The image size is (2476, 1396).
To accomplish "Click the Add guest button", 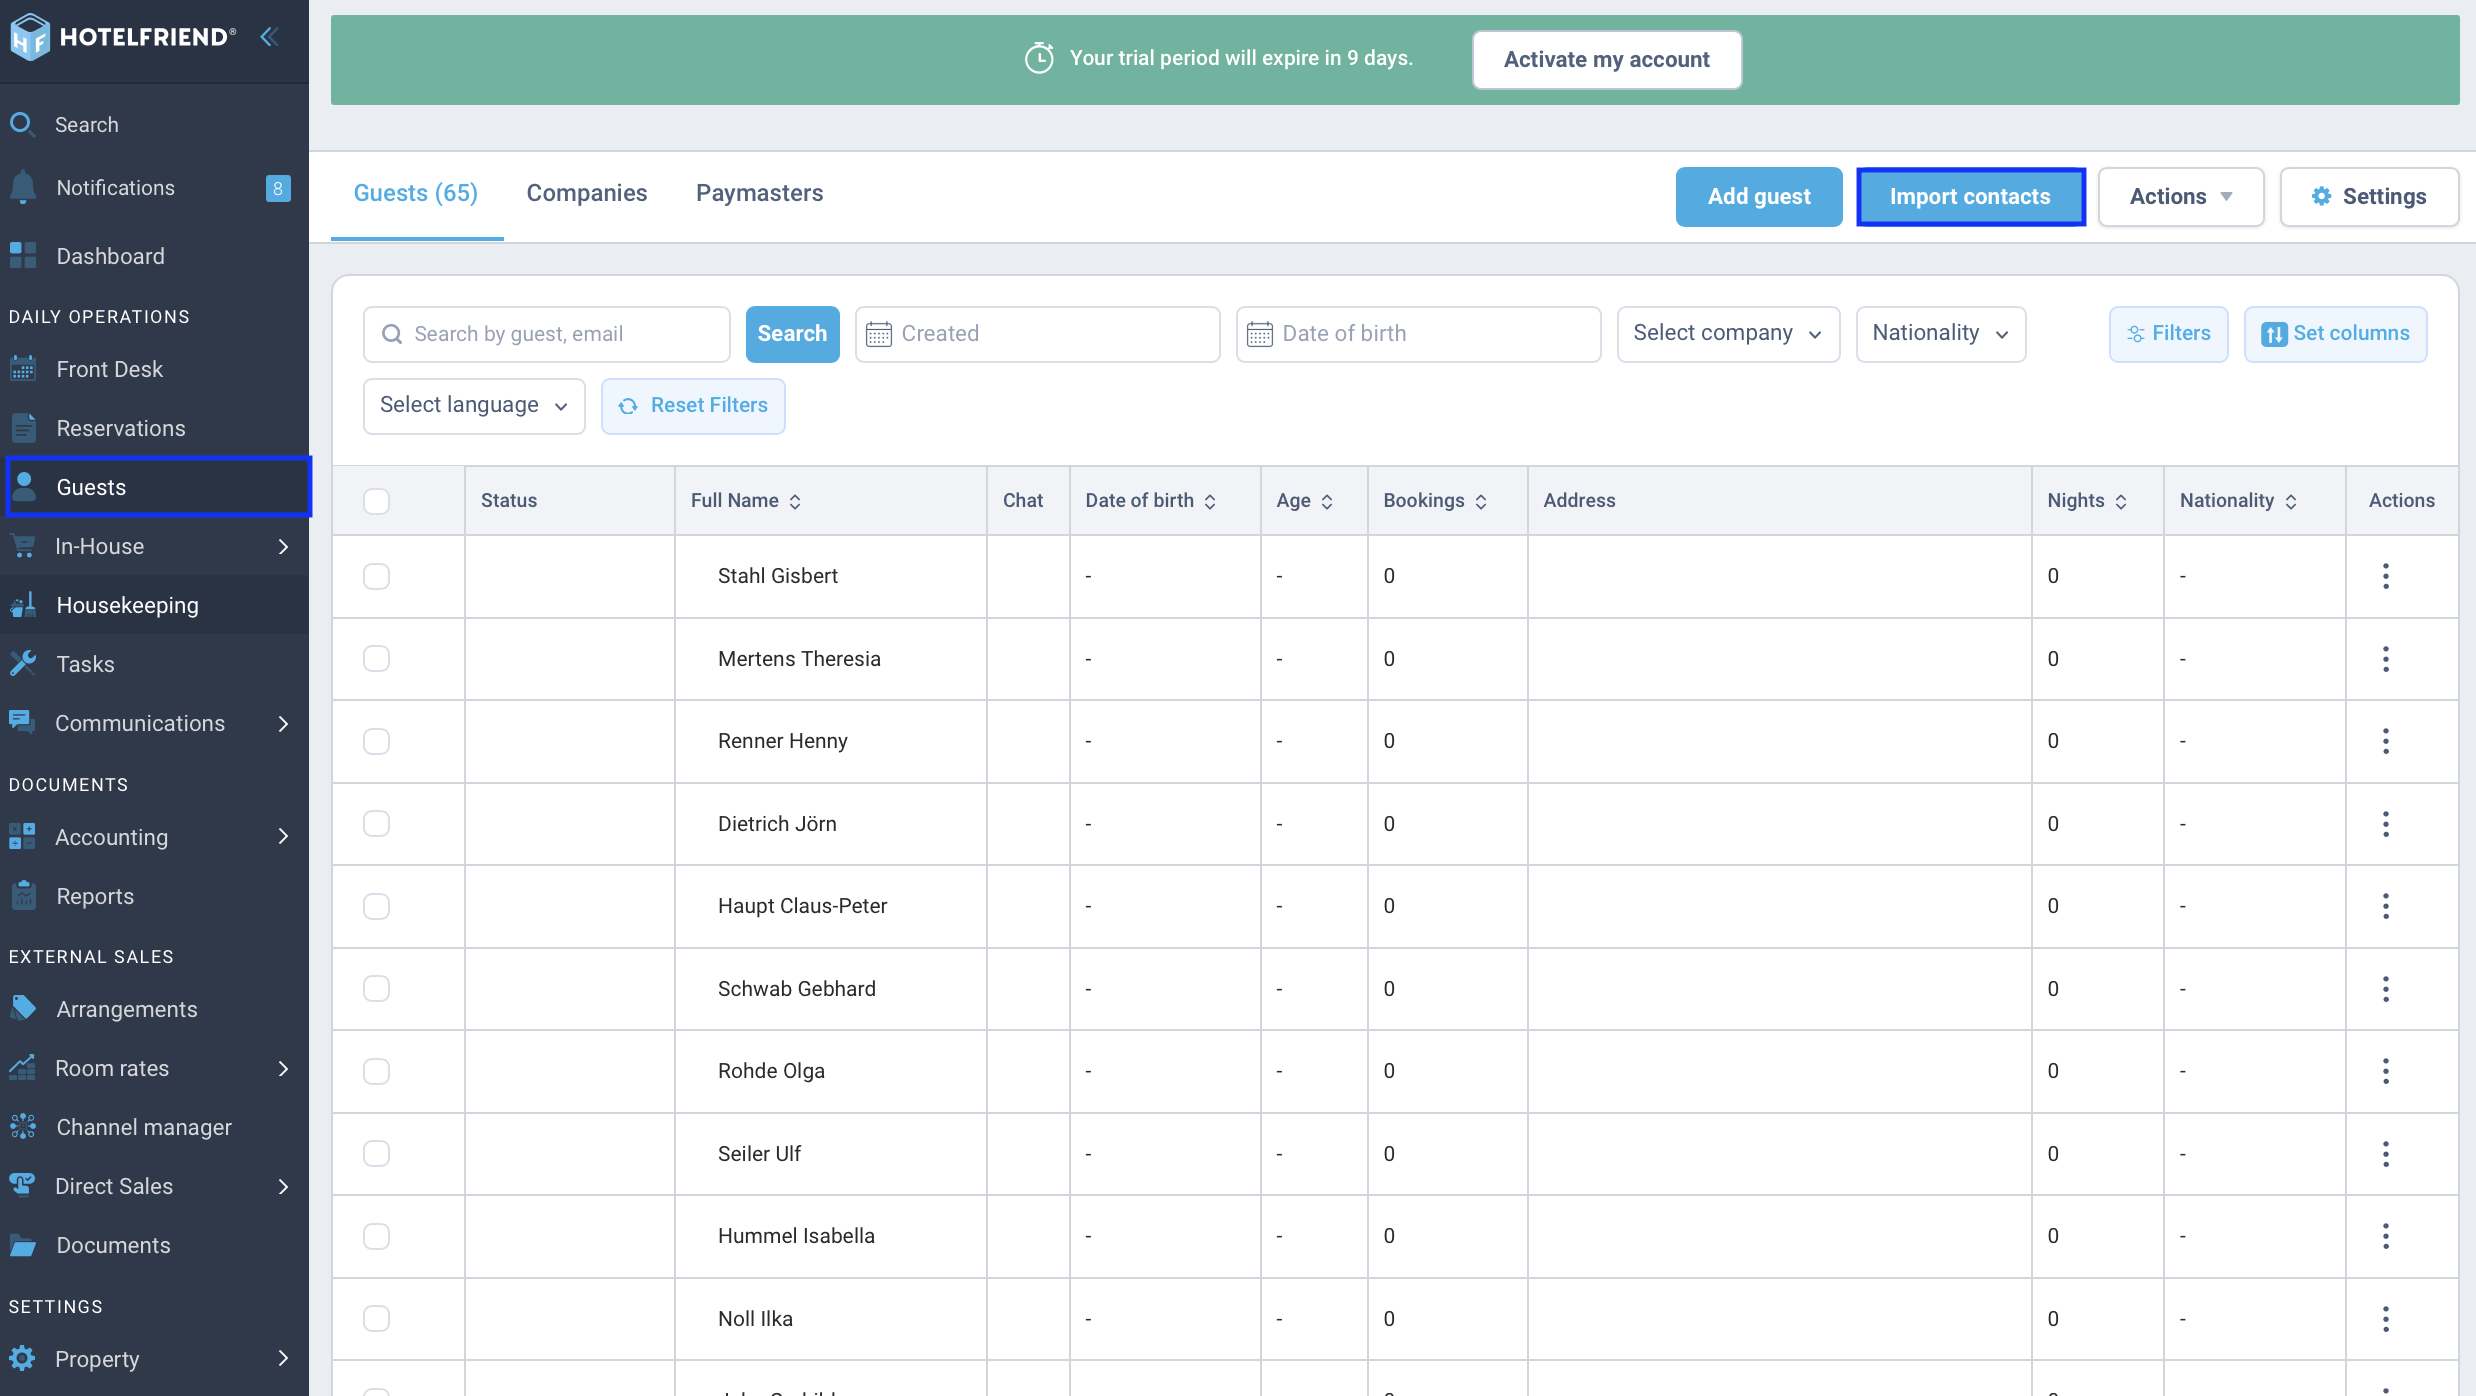I will point(1759,197).
